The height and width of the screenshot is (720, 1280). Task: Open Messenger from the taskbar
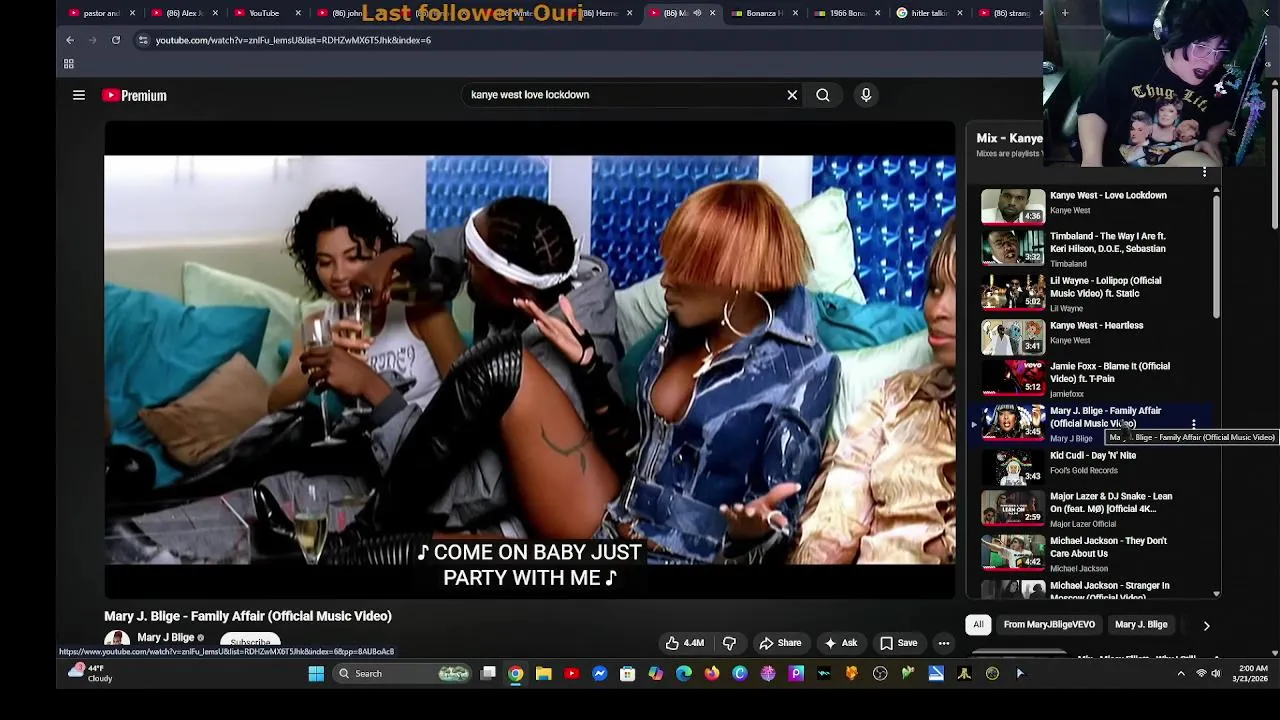[x=600, y=674]
